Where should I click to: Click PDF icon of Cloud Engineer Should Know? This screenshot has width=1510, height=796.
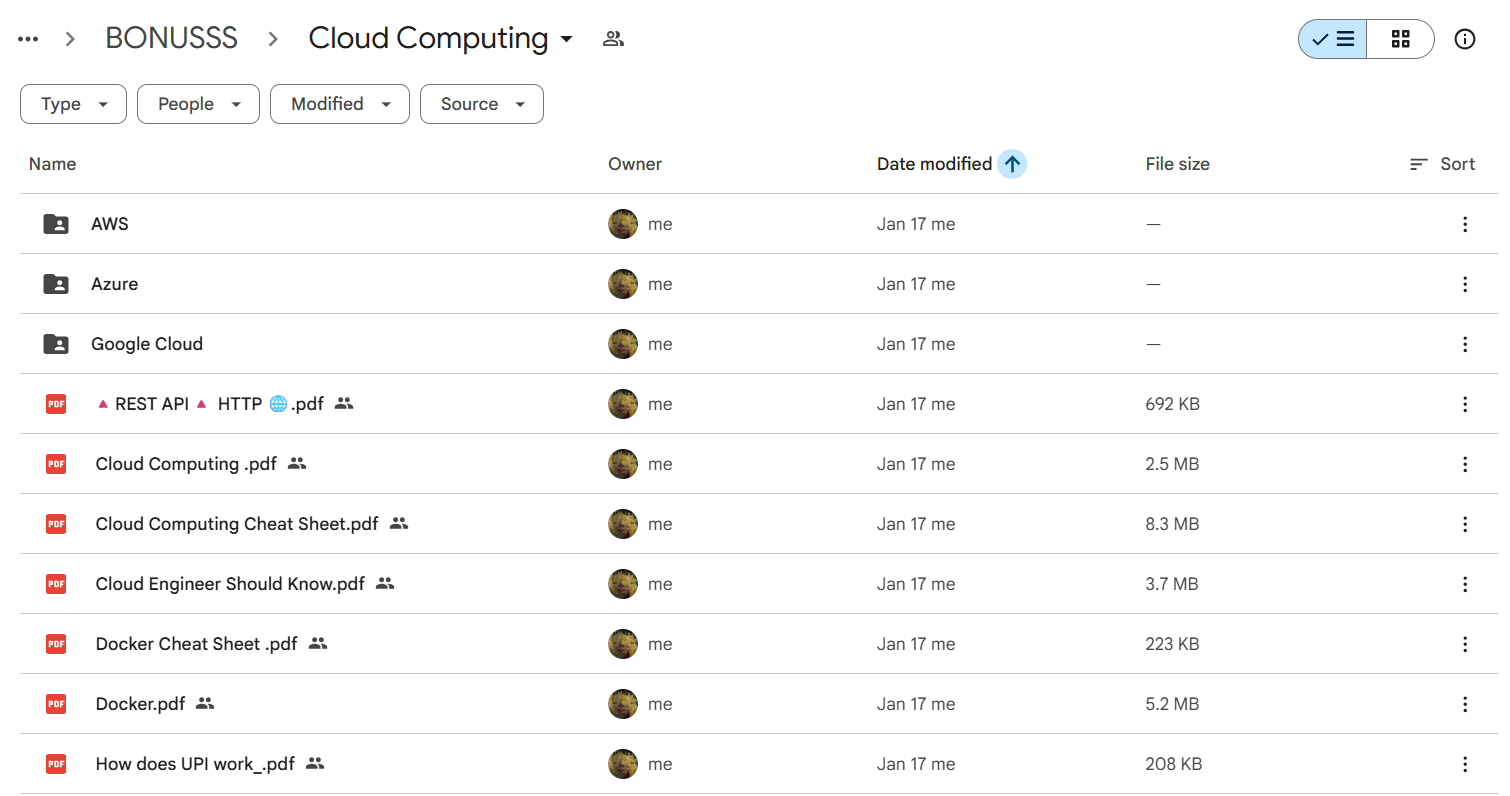click(56, 584)
